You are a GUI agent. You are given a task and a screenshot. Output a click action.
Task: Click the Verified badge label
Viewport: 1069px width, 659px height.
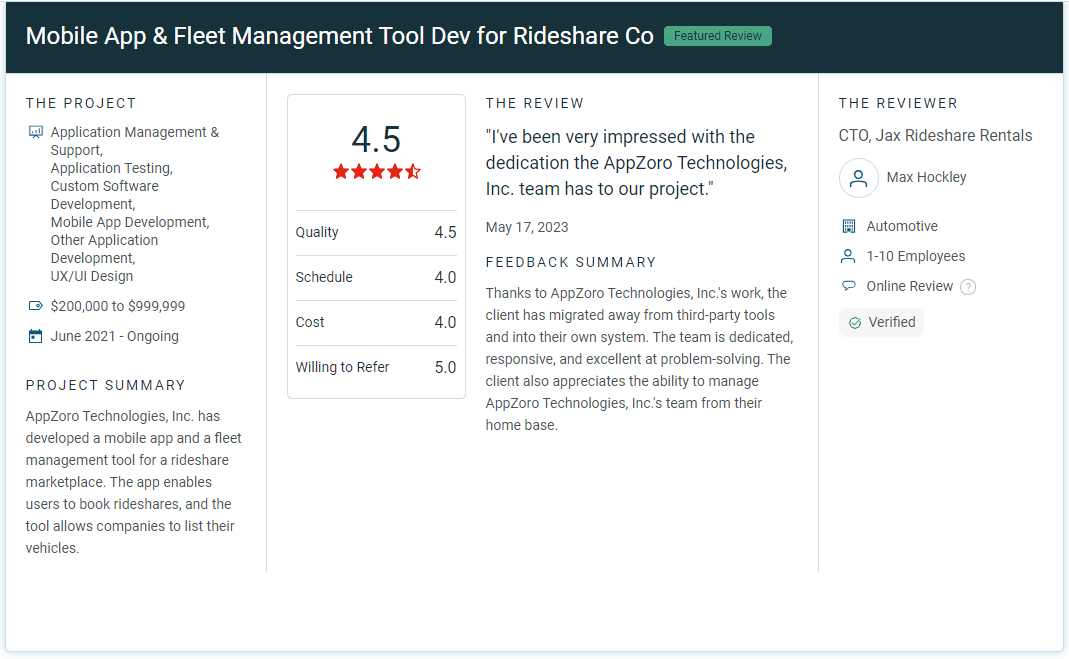[891, 322]
